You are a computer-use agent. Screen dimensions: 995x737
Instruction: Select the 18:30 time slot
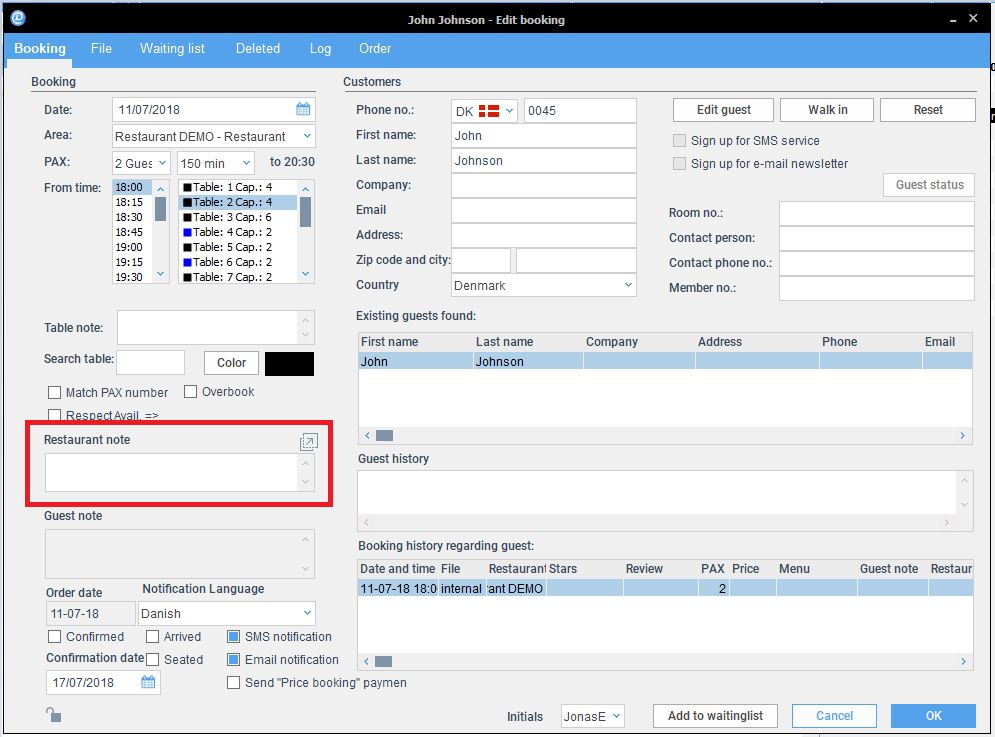click(x=132, y=217)
